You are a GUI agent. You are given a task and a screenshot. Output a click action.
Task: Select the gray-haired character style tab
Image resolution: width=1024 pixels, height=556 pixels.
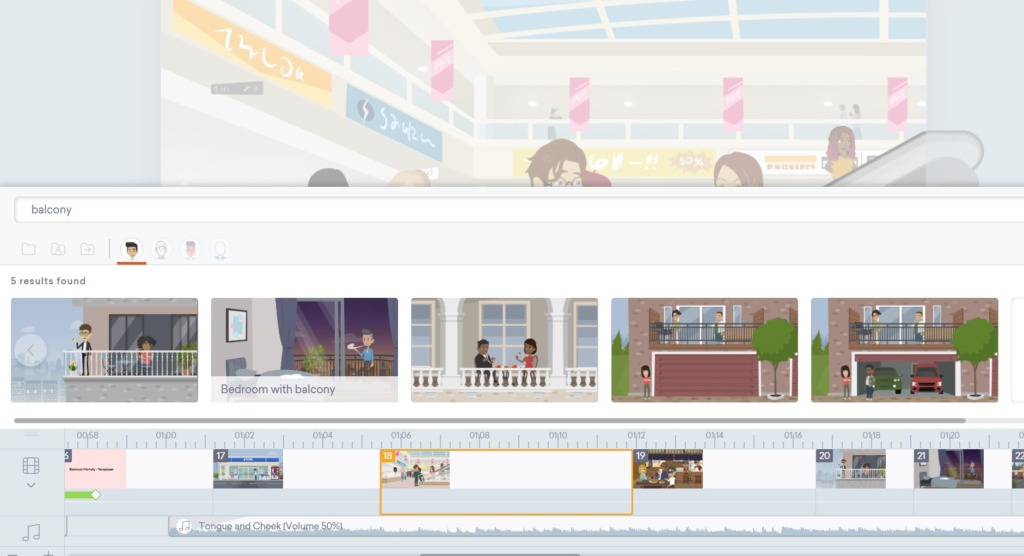coord(190,250)
